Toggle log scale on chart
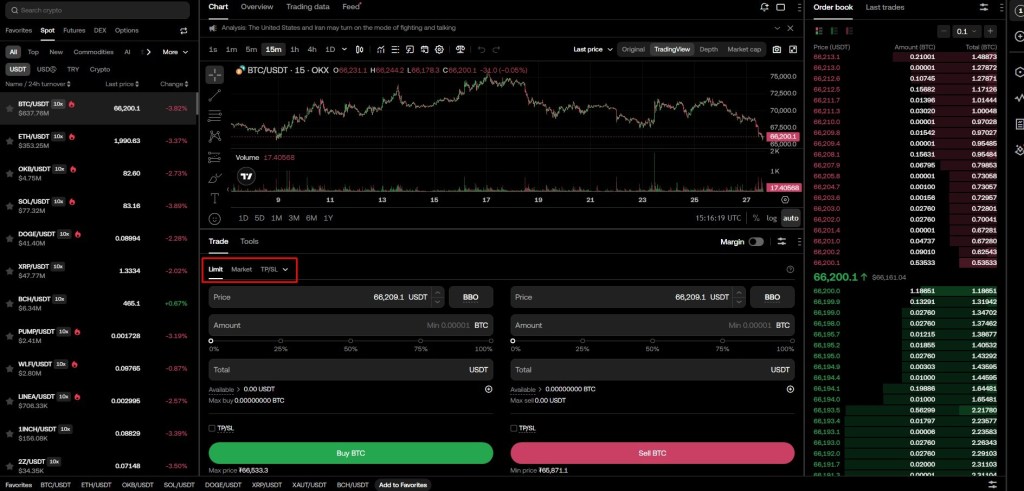The image size is (1024, 491). [772, 219]
